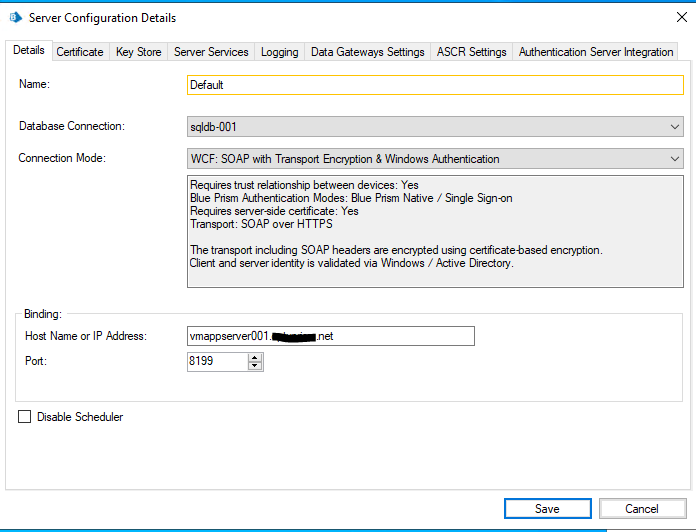Expand the Database Connection dropdown
Viewport: 696px width, 532px height.
tap(435, 127)
